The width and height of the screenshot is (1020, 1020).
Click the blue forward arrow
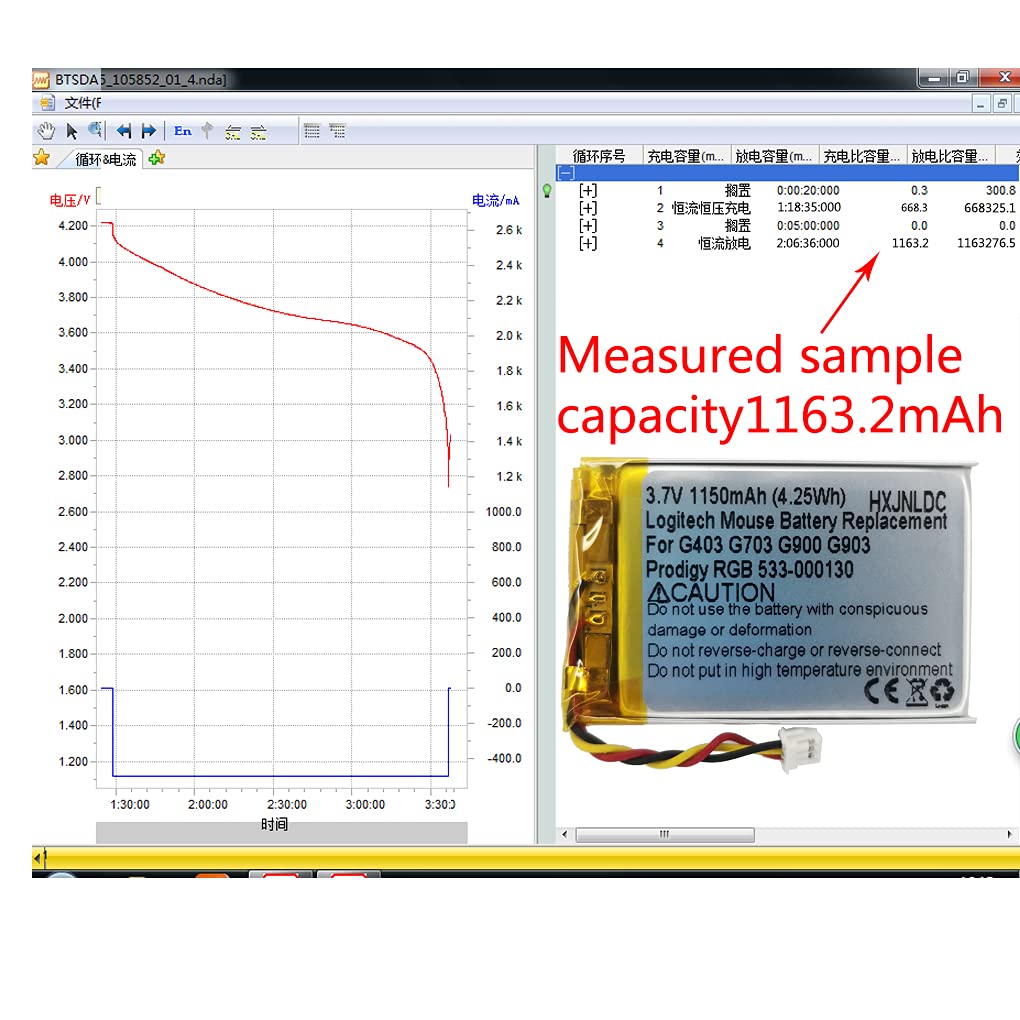tap(149, 130)
